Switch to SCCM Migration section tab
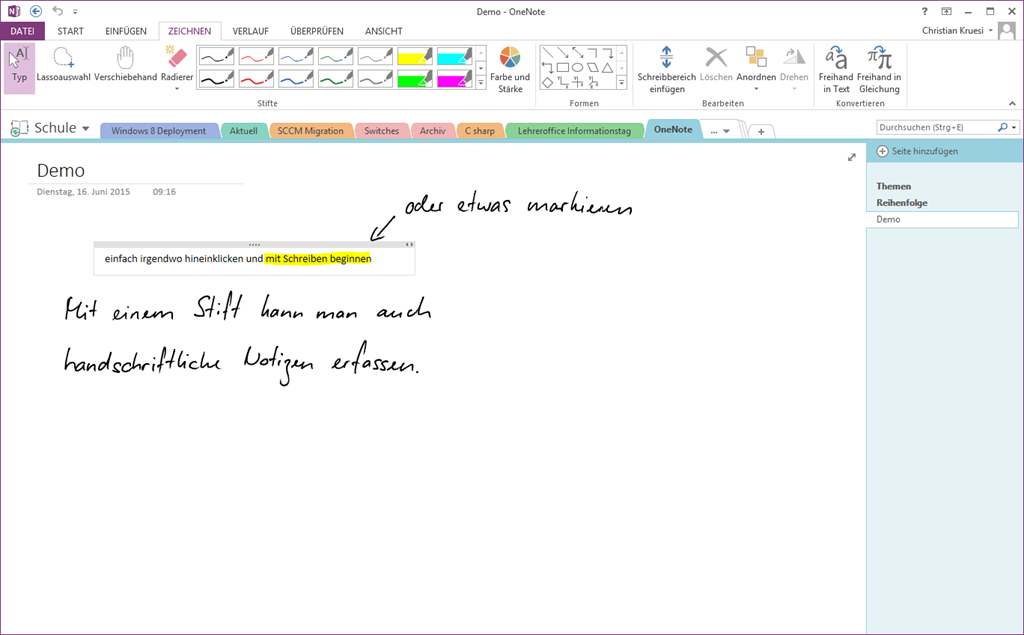The height and width of the screenshot is (635, 1024). point(310,131)
